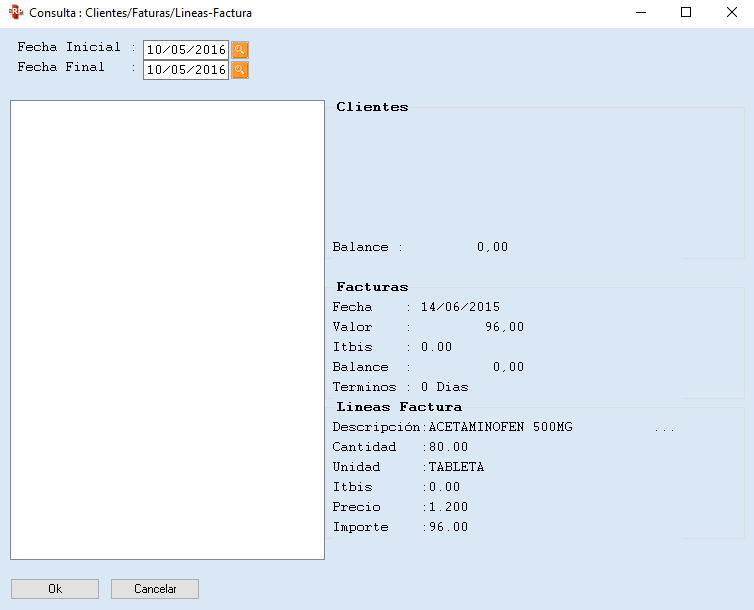Click the ellipsis after the Descripción value
The width and height of the screenshot is (754, 610).
tap(664, 428)
